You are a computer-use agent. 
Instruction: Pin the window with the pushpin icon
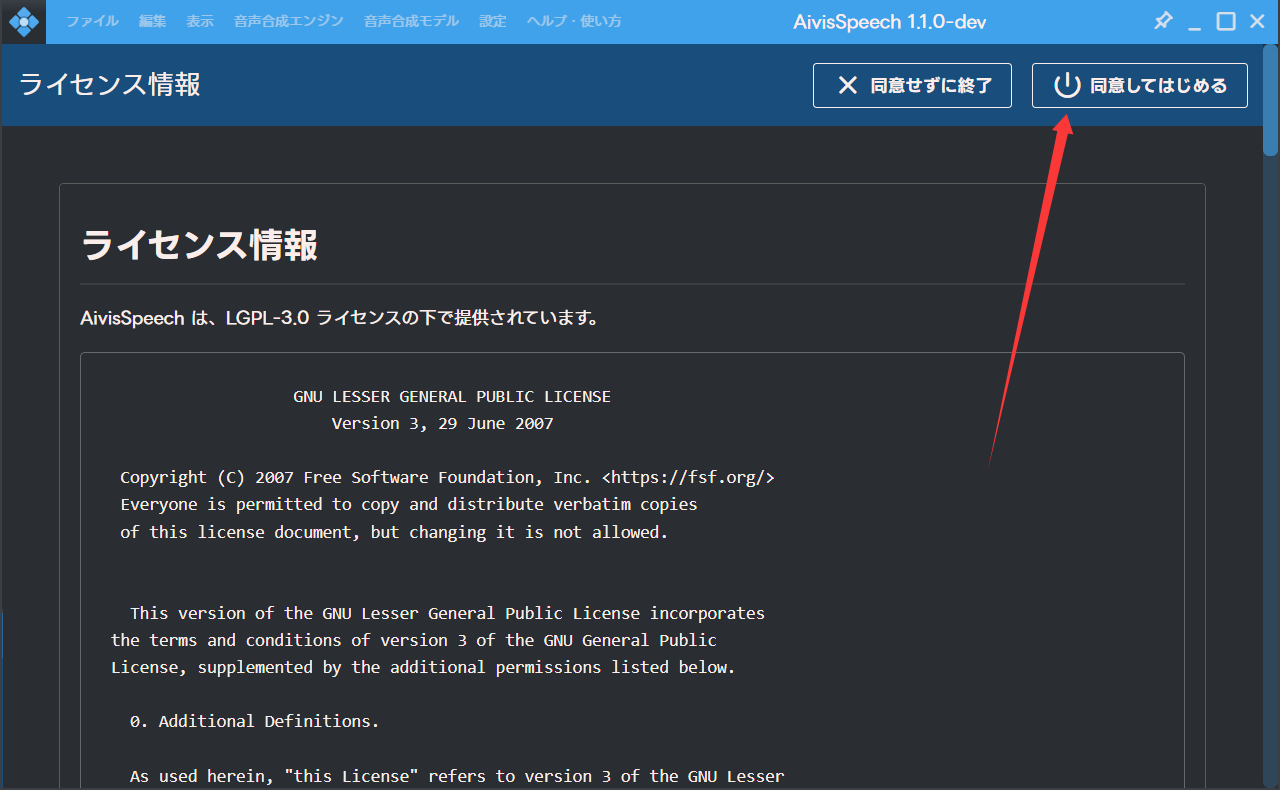[1163, 21]
